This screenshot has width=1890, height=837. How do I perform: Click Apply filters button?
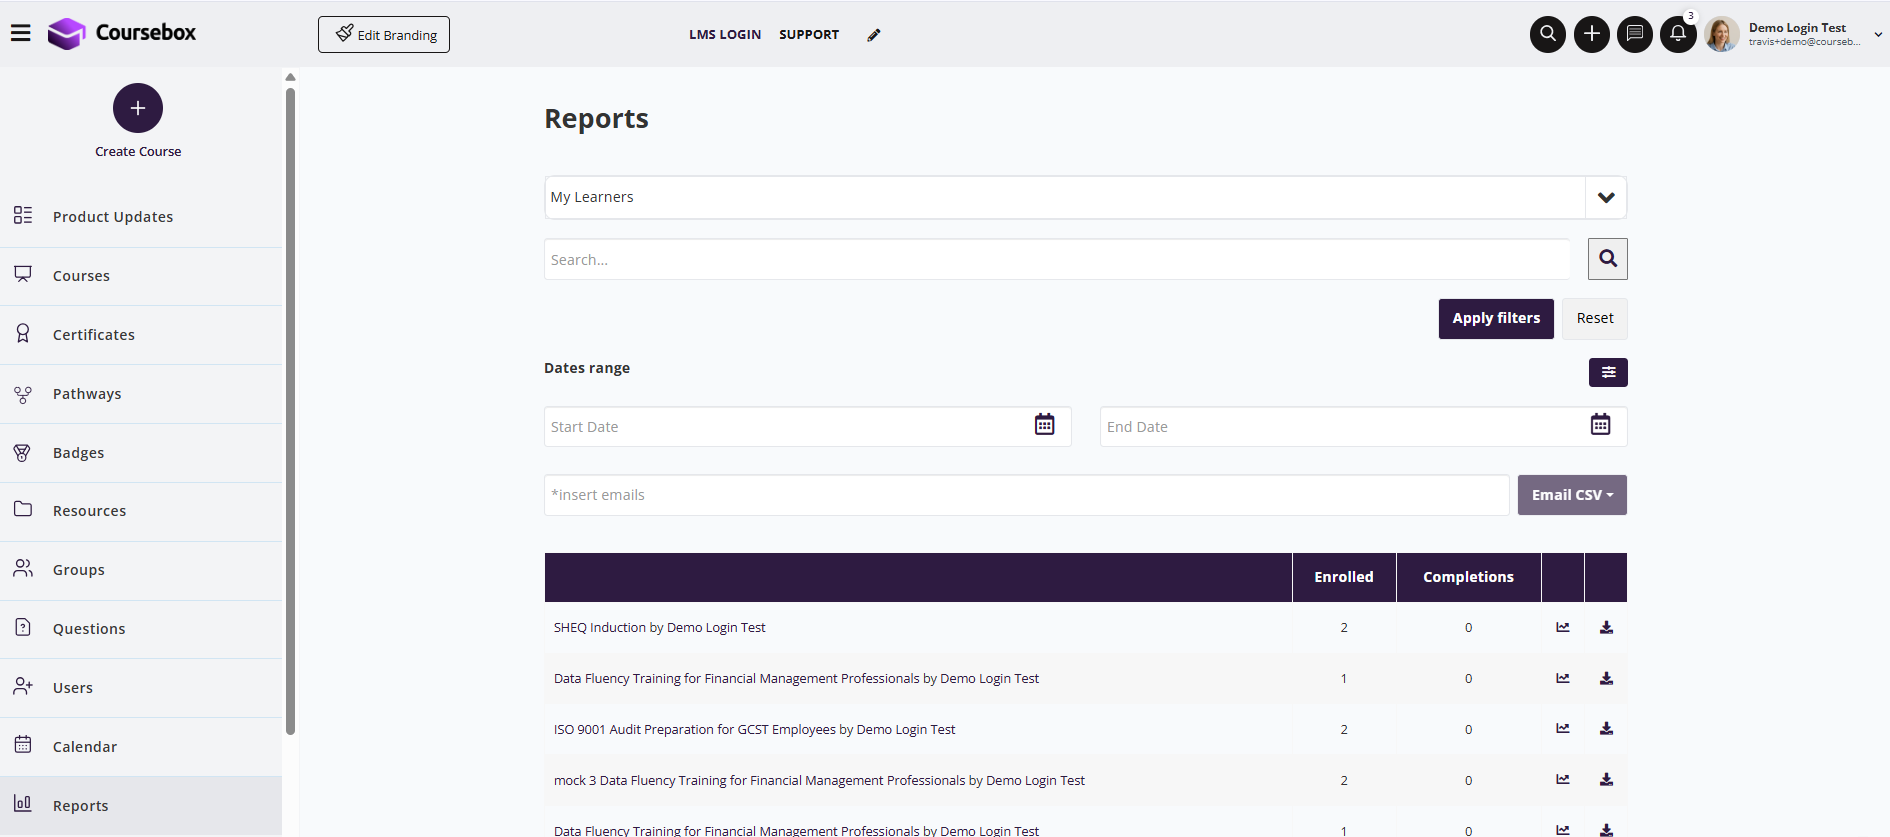point(1496,319)
